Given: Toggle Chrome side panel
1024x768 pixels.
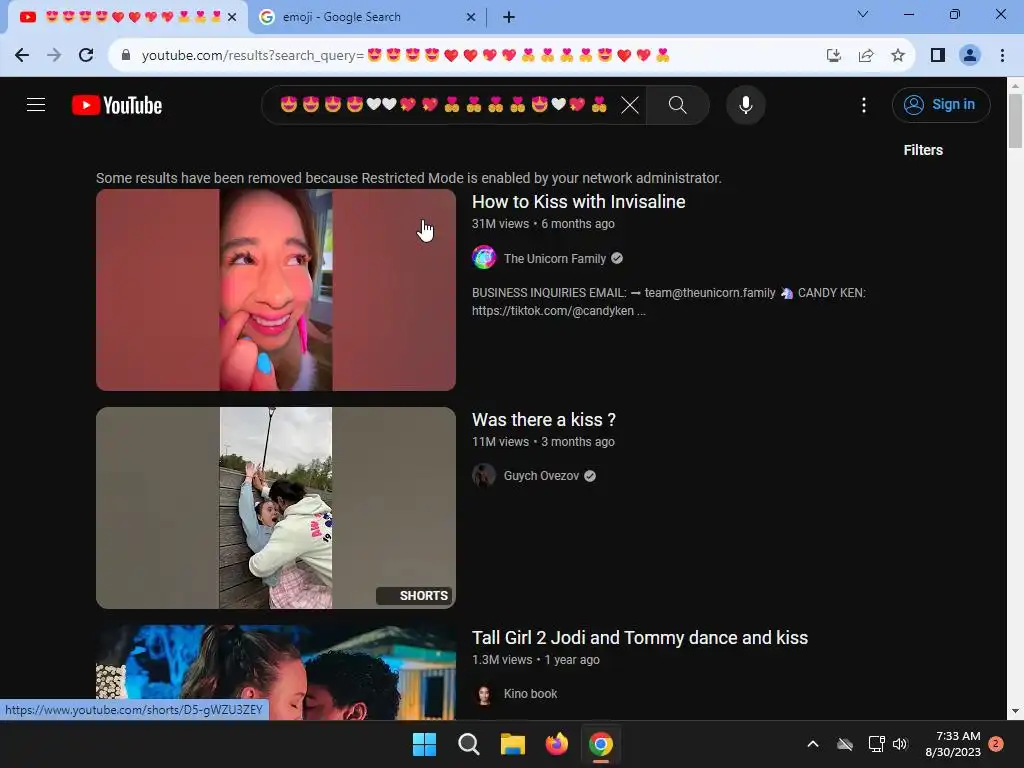Looking at the screenshot, I should click(938, 56).
